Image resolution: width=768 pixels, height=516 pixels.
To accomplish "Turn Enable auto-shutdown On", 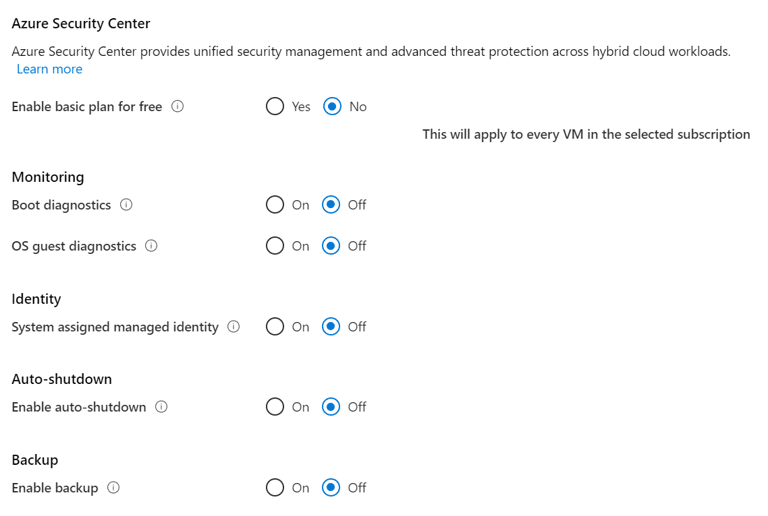I will 275,407.
